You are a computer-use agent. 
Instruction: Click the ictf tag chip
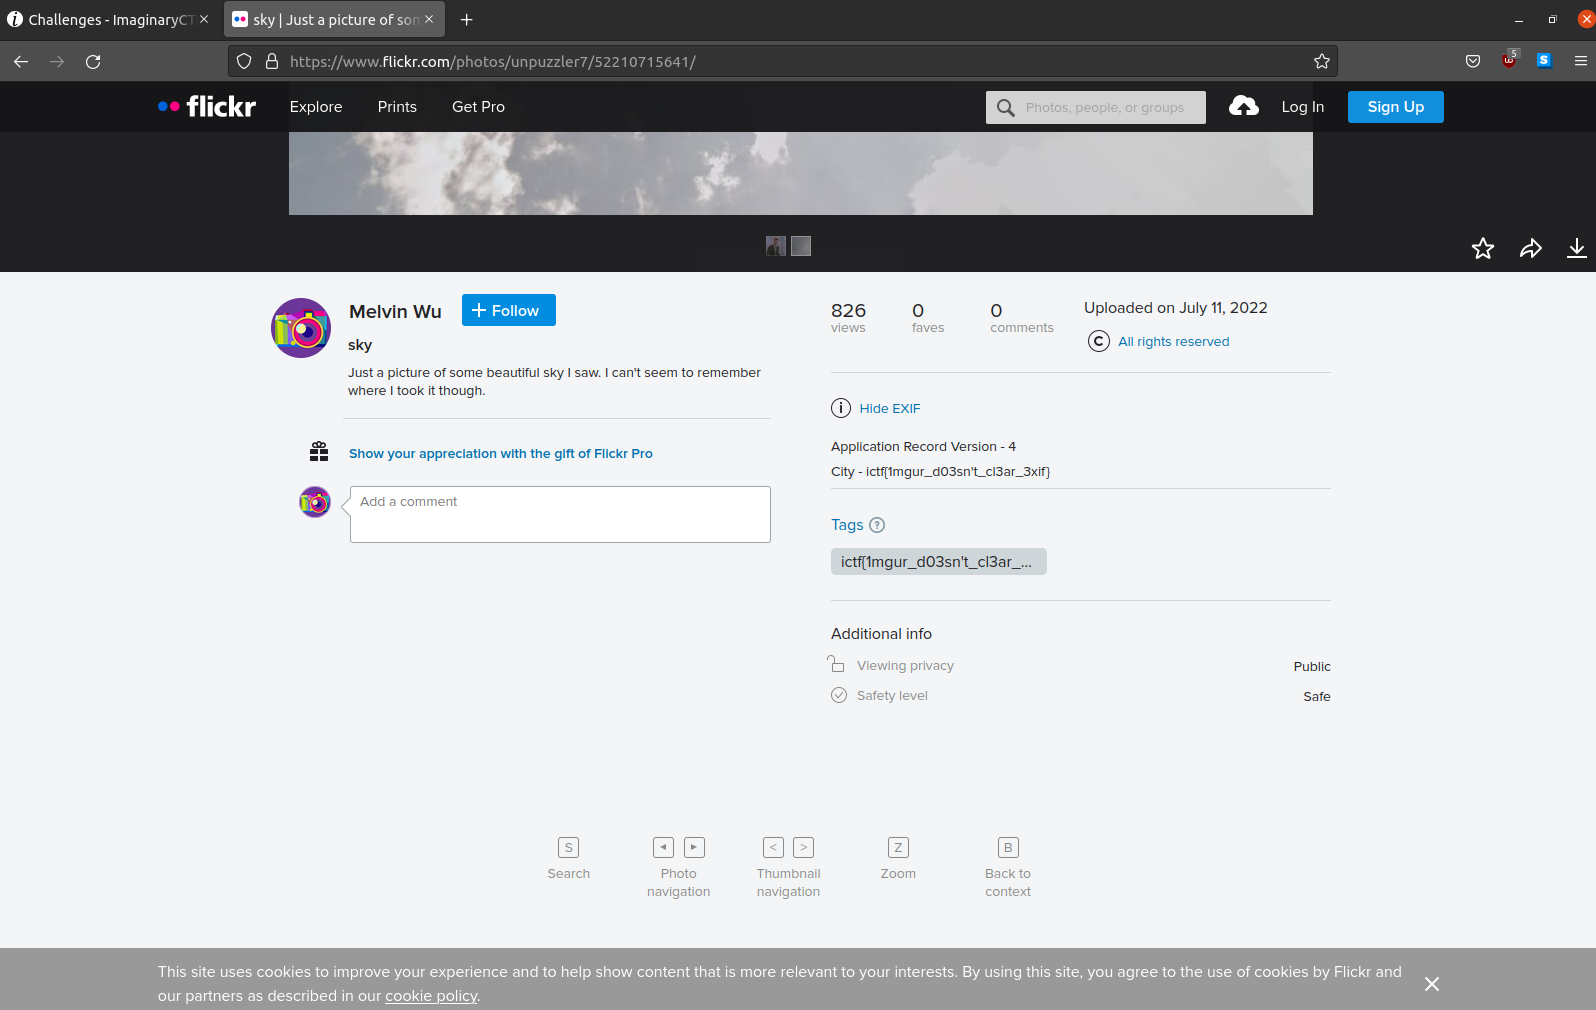coord(938,562)
